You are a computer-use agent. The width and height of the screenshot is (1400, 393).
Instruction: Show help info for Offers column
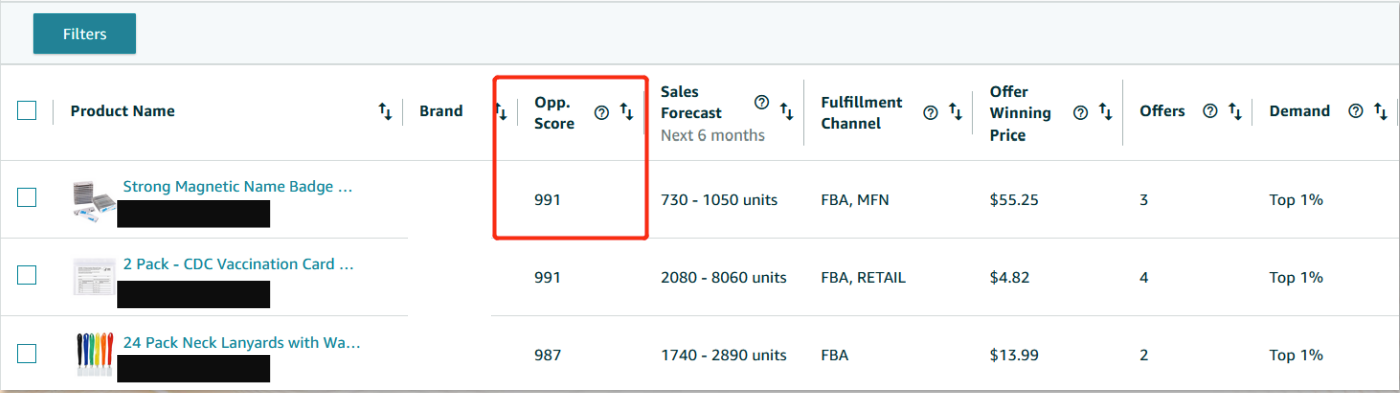pyautogui.click(x=1209, y=111)
